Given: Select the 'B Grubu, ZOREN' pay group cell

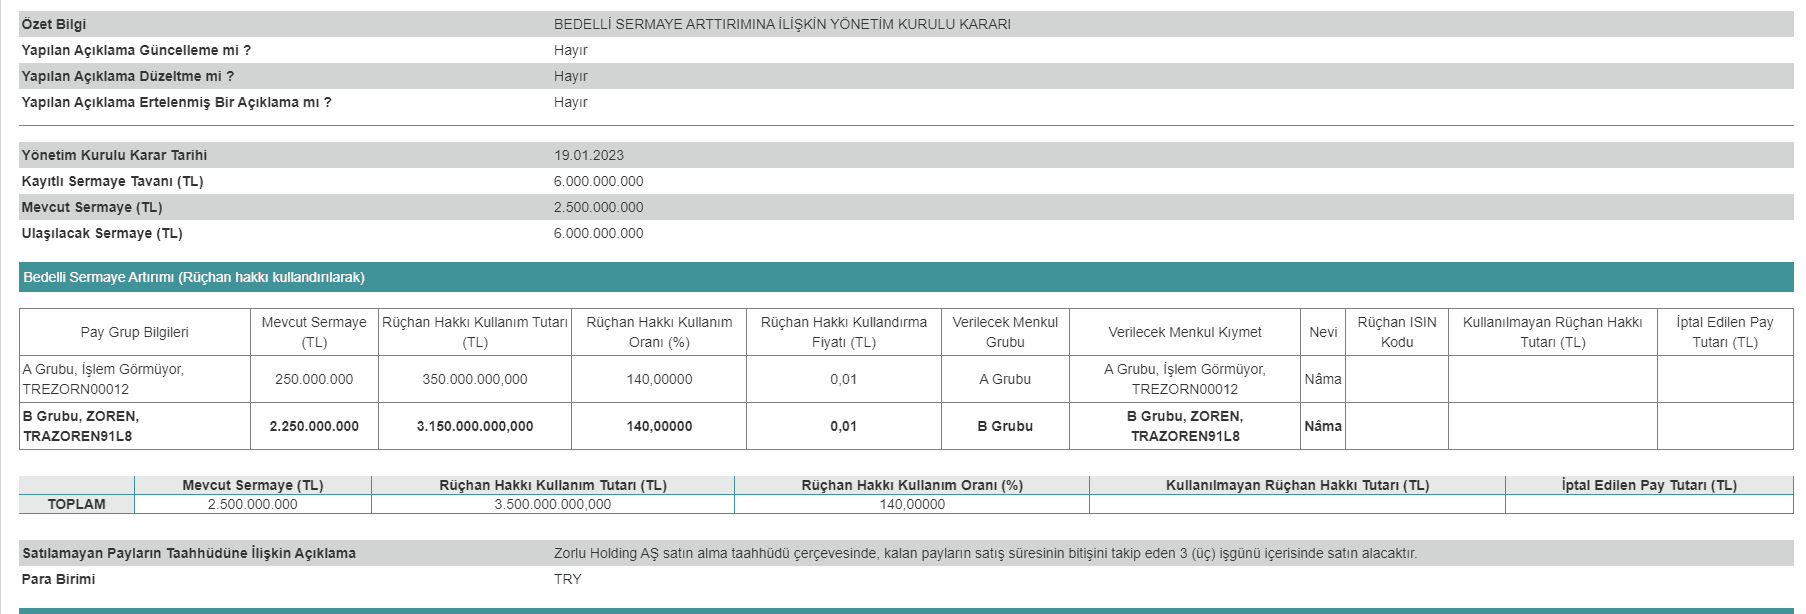Looking at the screenshot, I should tap(81, 426).
